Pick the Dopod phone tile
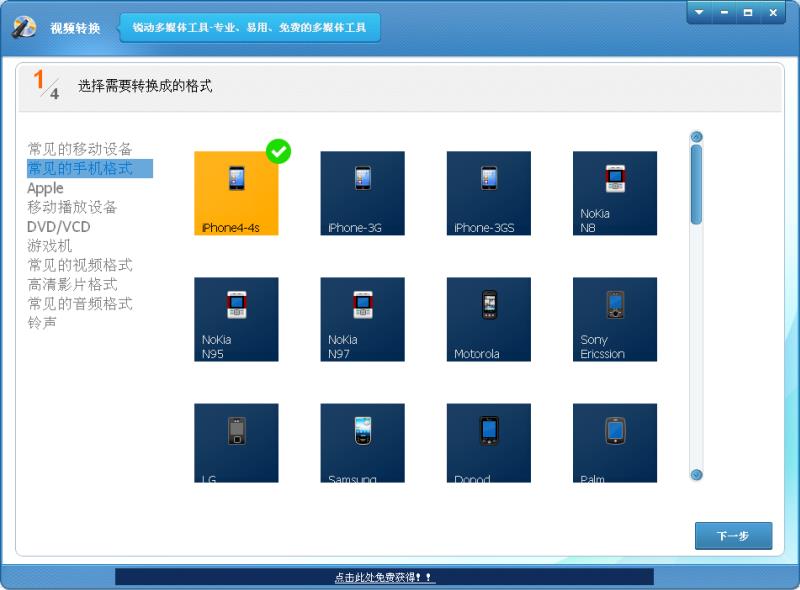Viewport: 800px width, 590px height. [489, 443]
